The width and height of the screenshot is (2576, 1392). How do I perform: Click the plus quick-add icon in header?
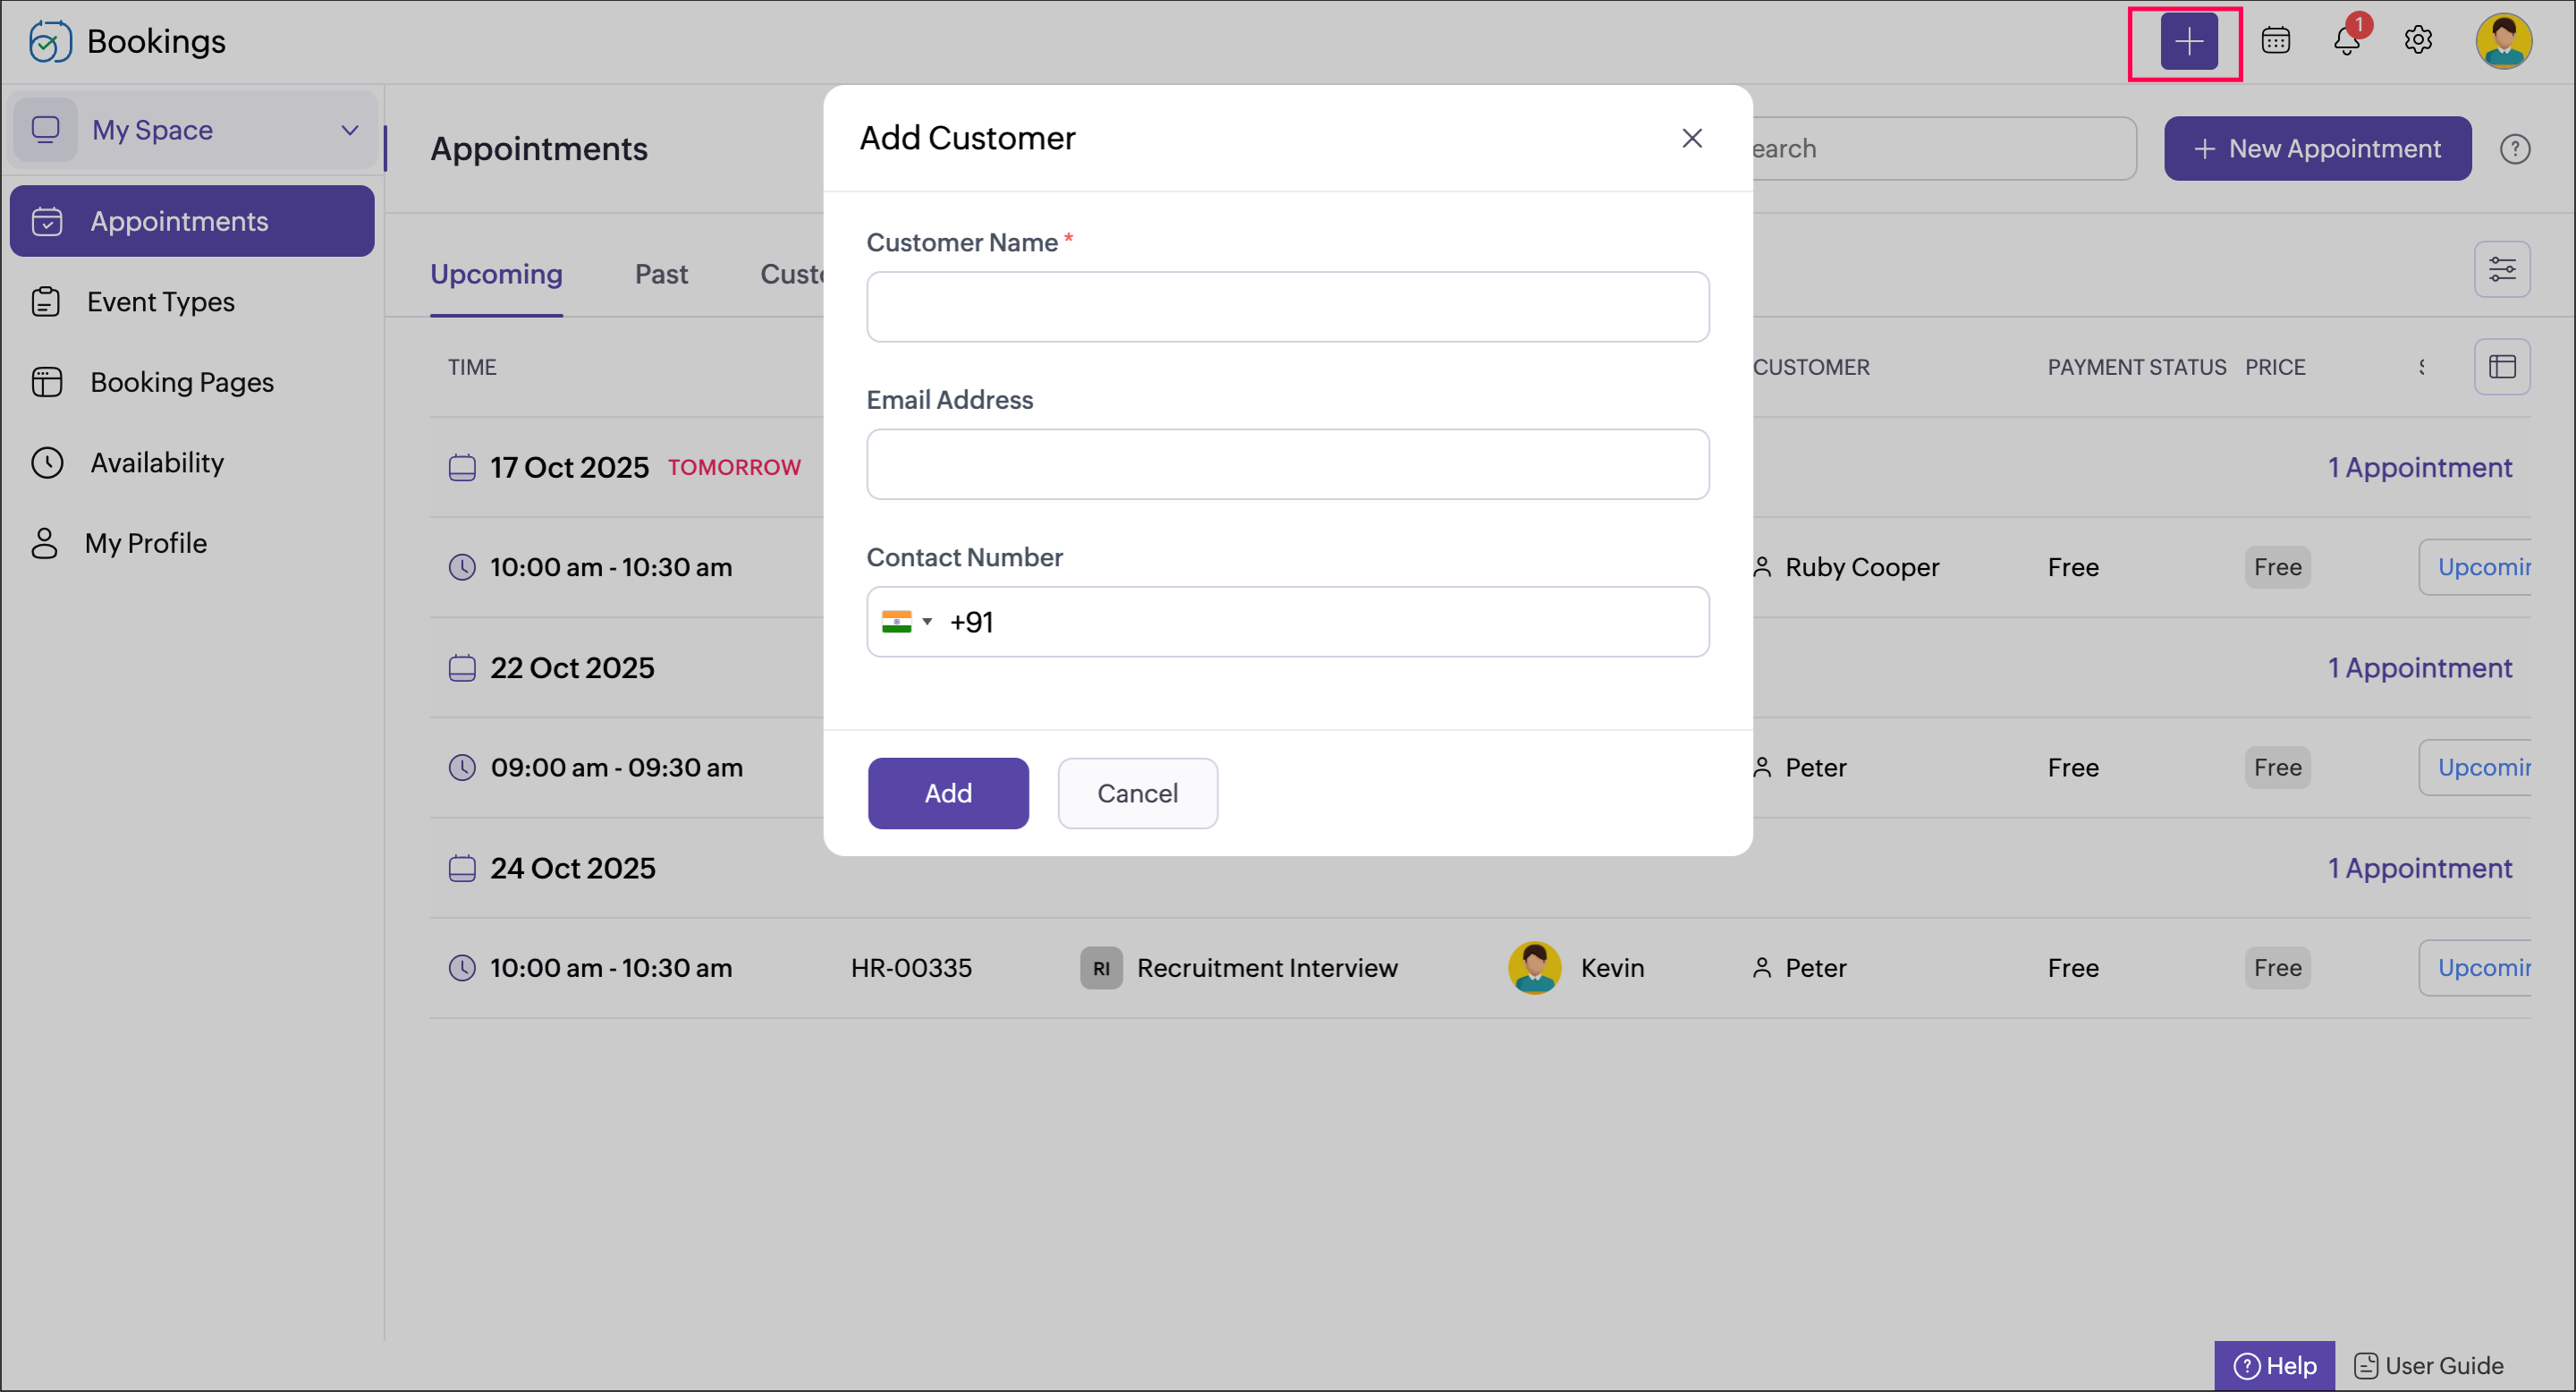tap(2188, 42)
